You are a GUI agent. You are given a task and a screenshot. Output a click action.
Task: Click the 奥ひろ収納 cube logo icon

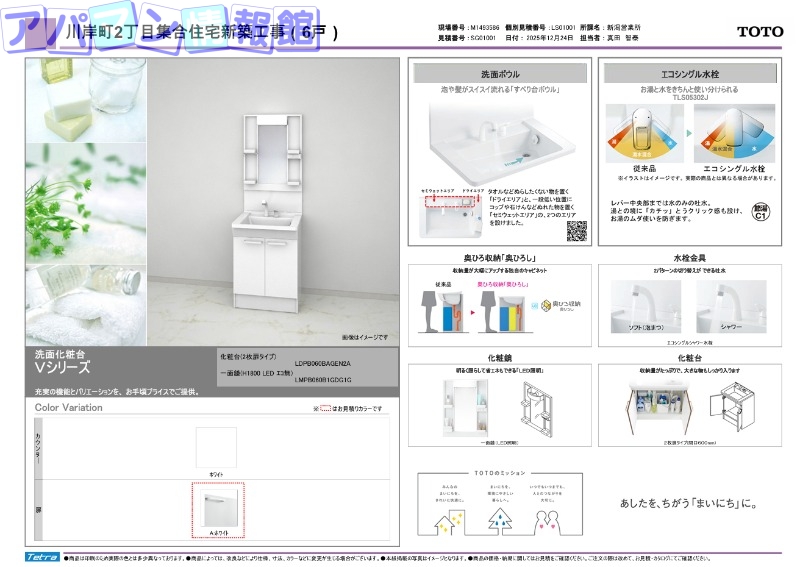point(546,305)
